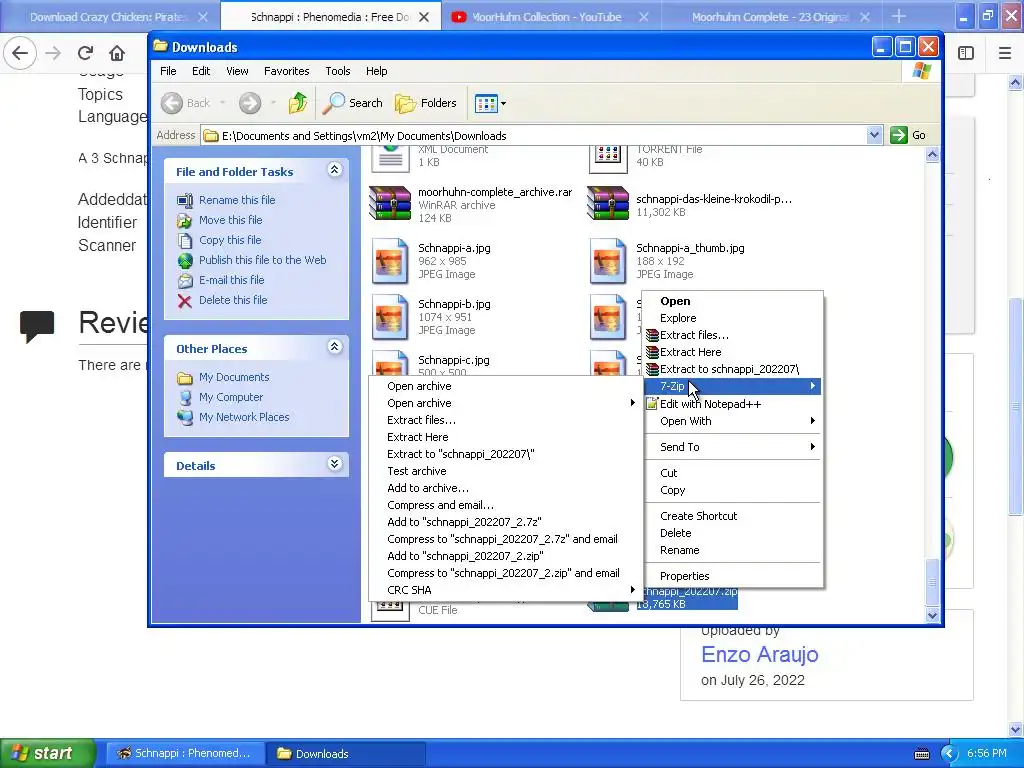Click the browser reload icon

click(85, 53)
